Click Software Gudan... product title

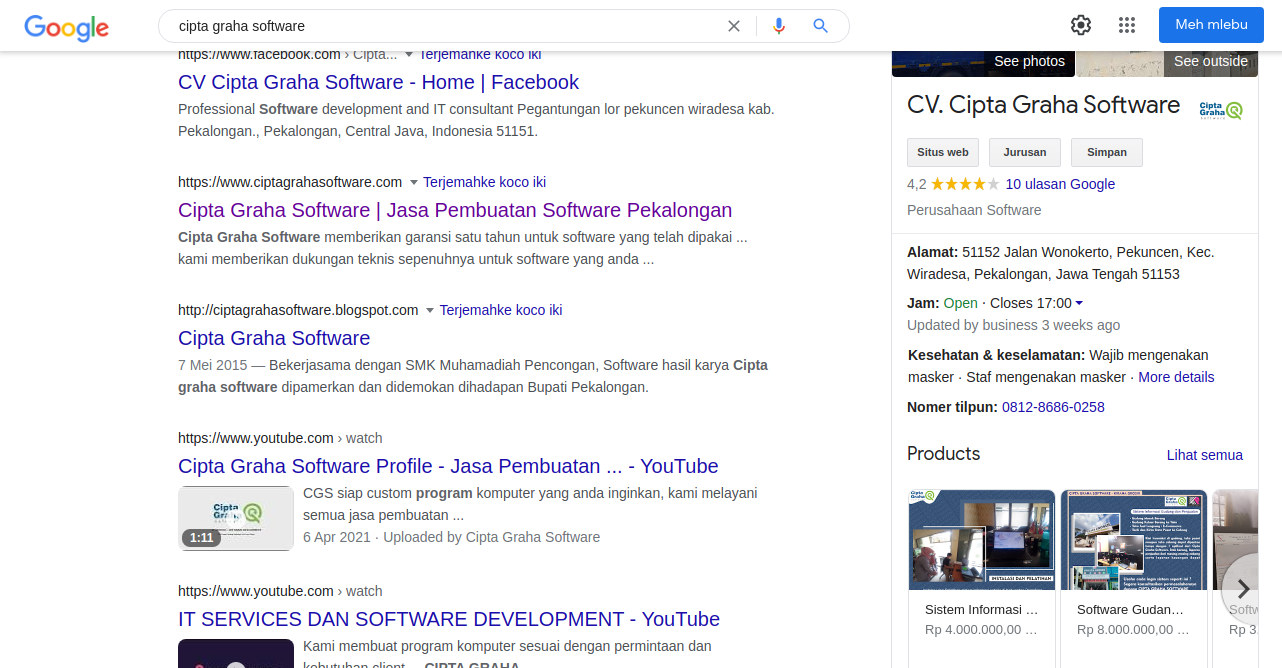(x=1130, y=609)
